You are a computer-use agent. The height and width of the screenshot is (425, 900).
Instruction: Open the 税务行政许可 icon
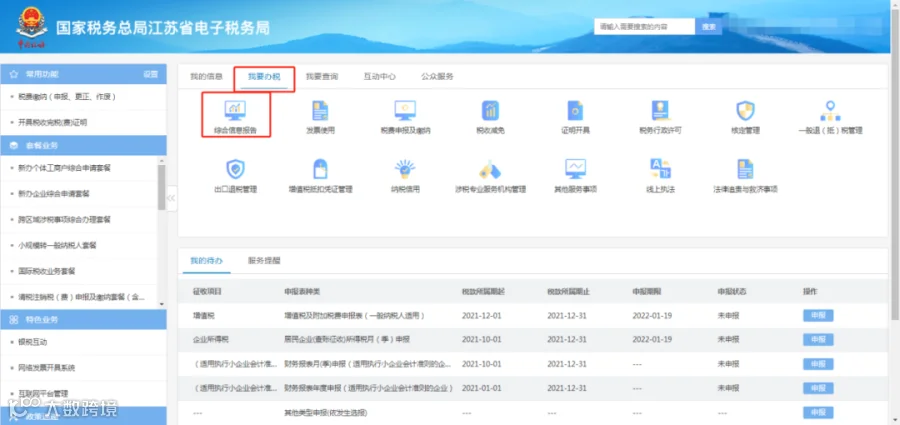tap(660, 110)
